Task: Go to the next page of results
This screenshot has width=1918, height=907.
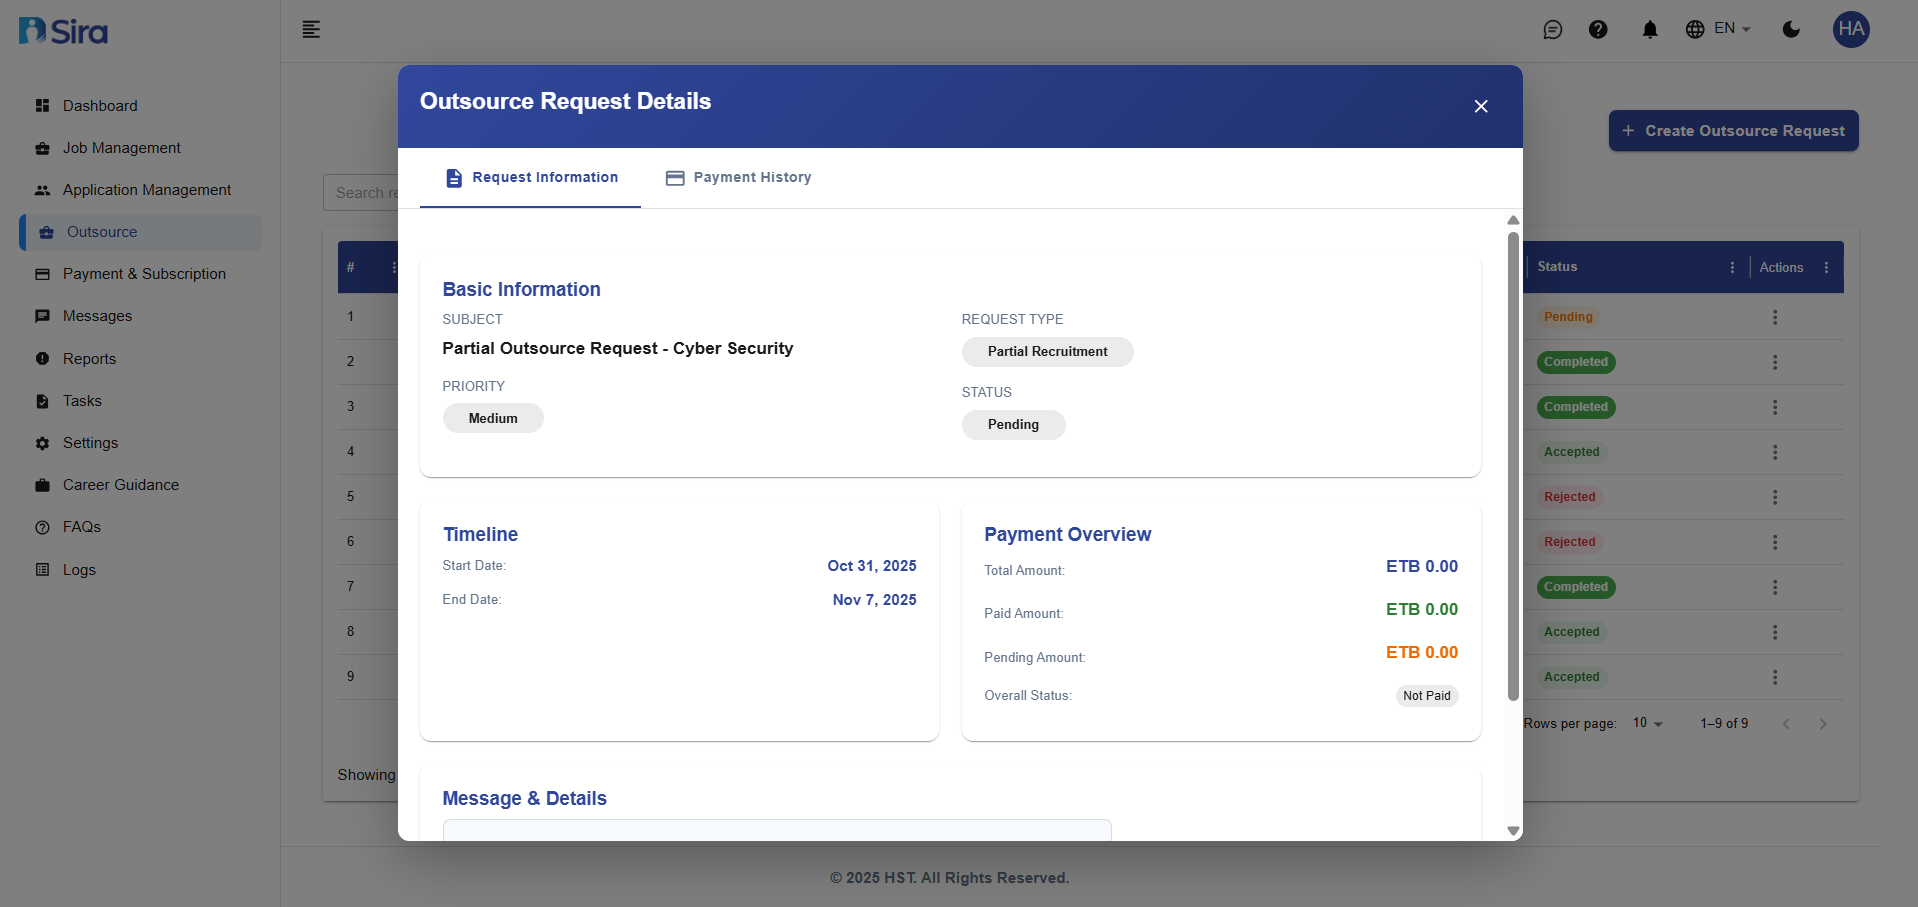Action: coord(1823,723)
